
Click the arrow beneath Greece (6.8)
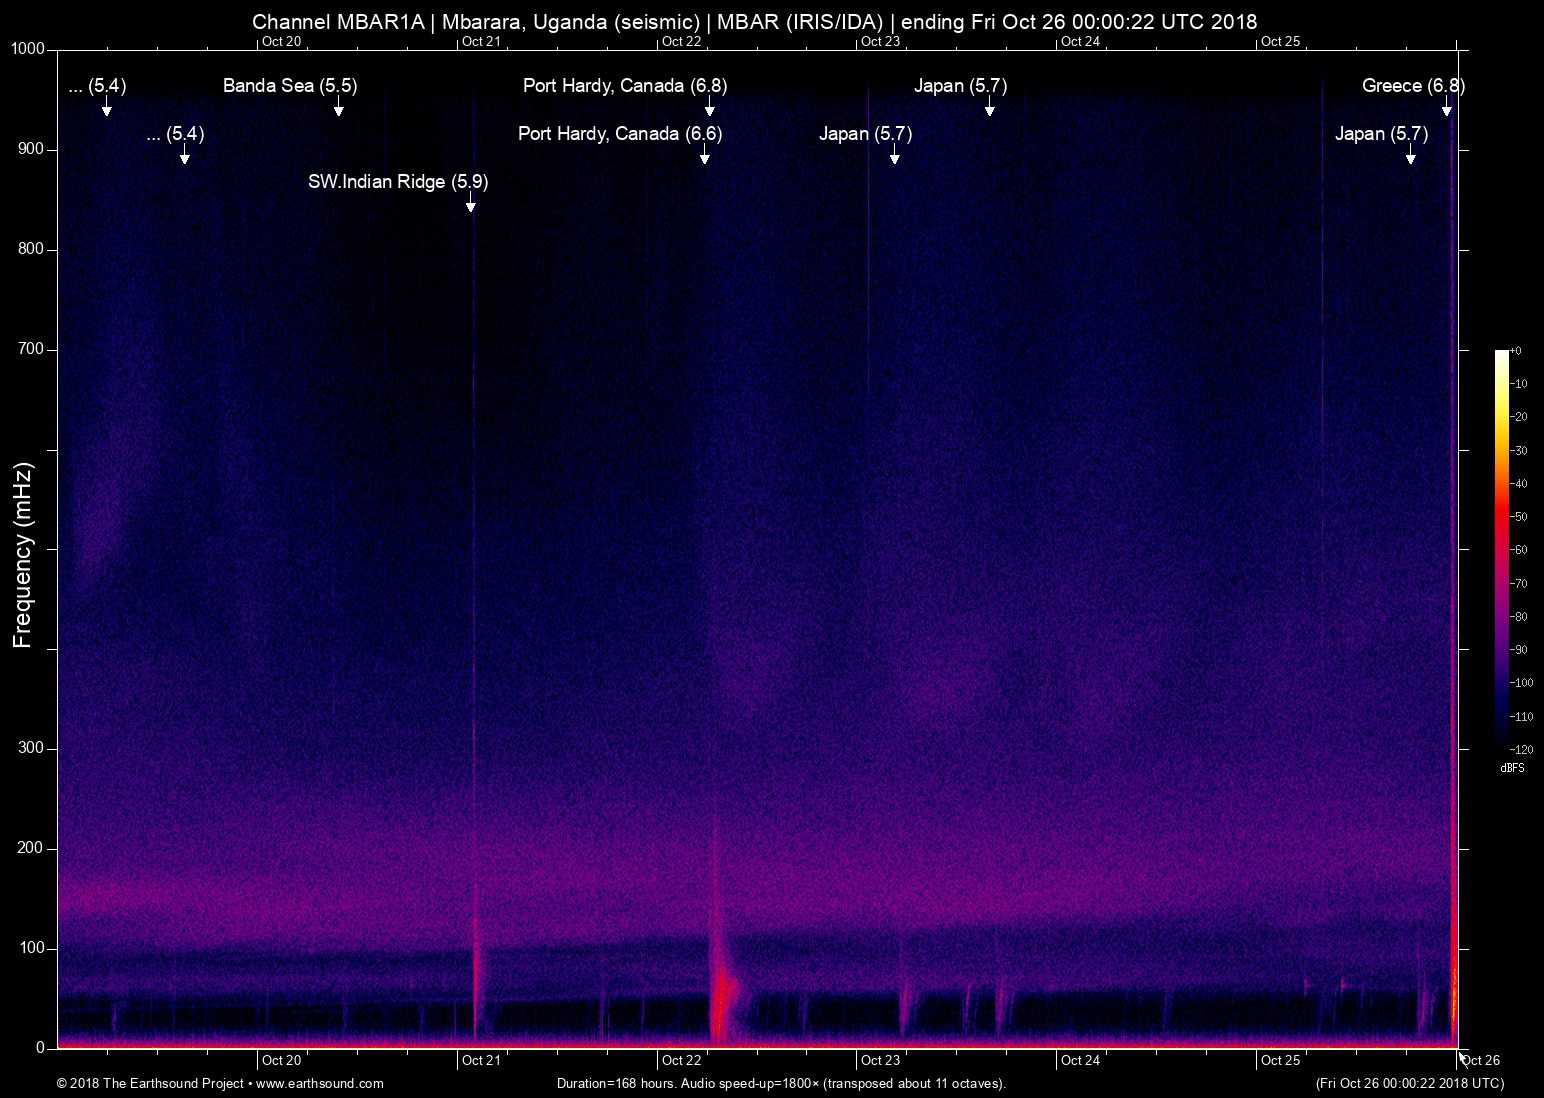tap(1446, 108)
